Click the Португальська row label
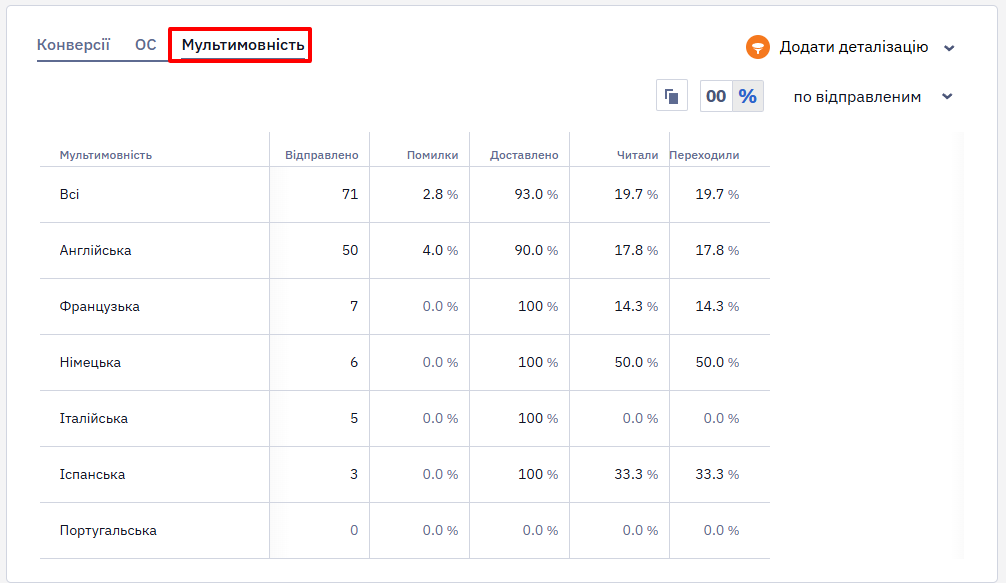Viewport: 1006px width, 583px height. pos(108,530)
